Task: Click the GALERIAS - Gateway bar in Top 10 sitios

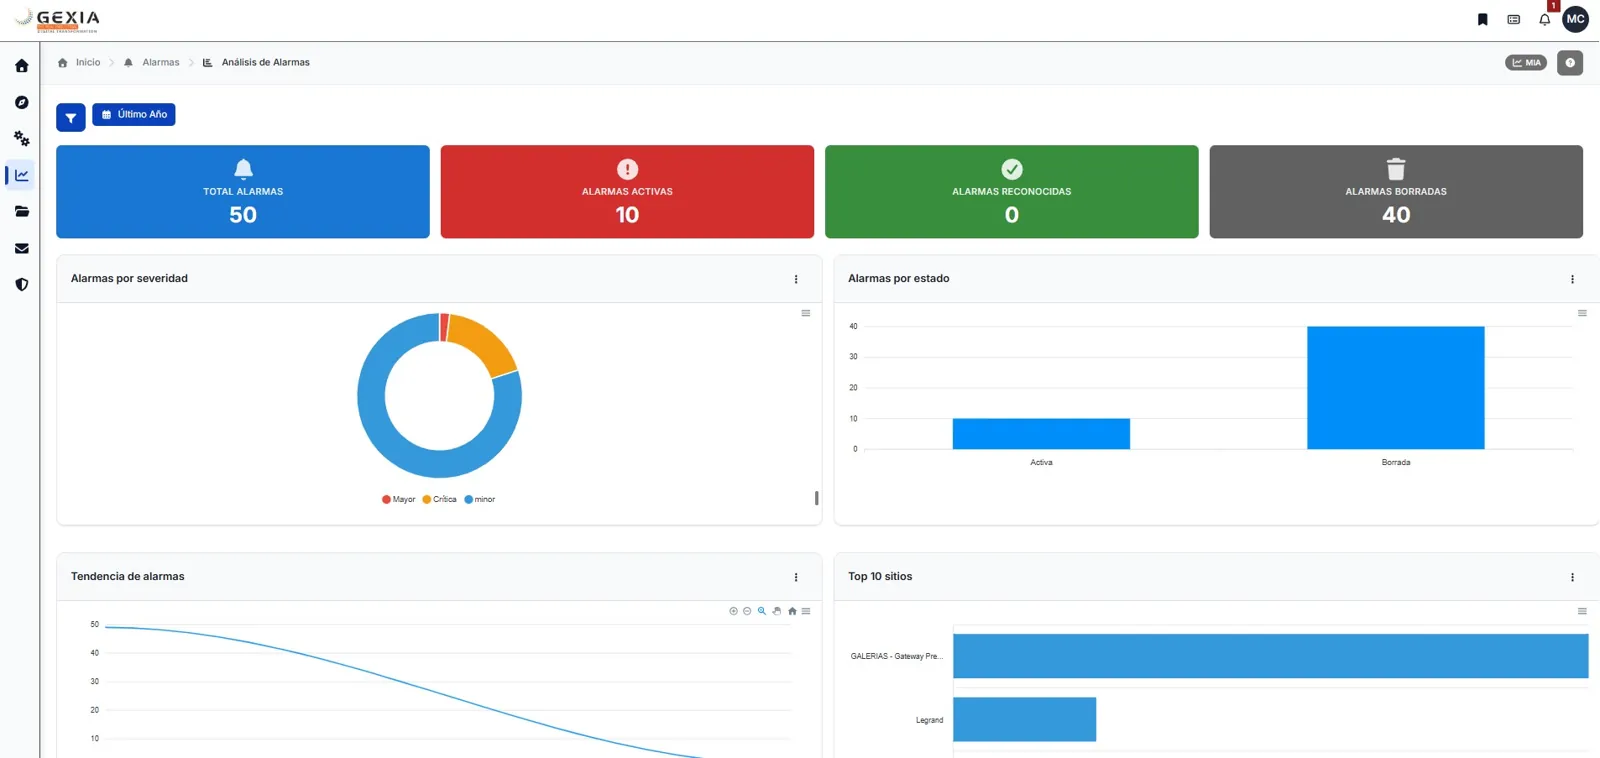Action: coord(1270,656)
